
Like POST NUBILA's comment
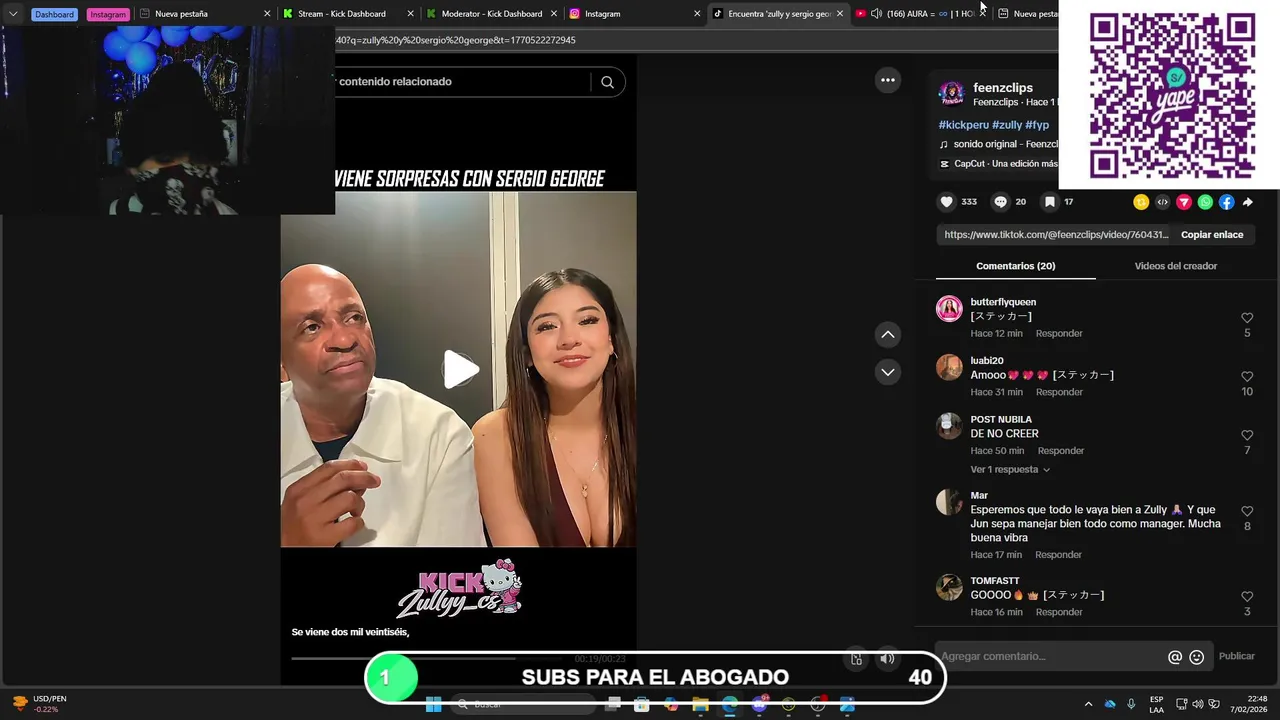click(x=1247, y=436)
